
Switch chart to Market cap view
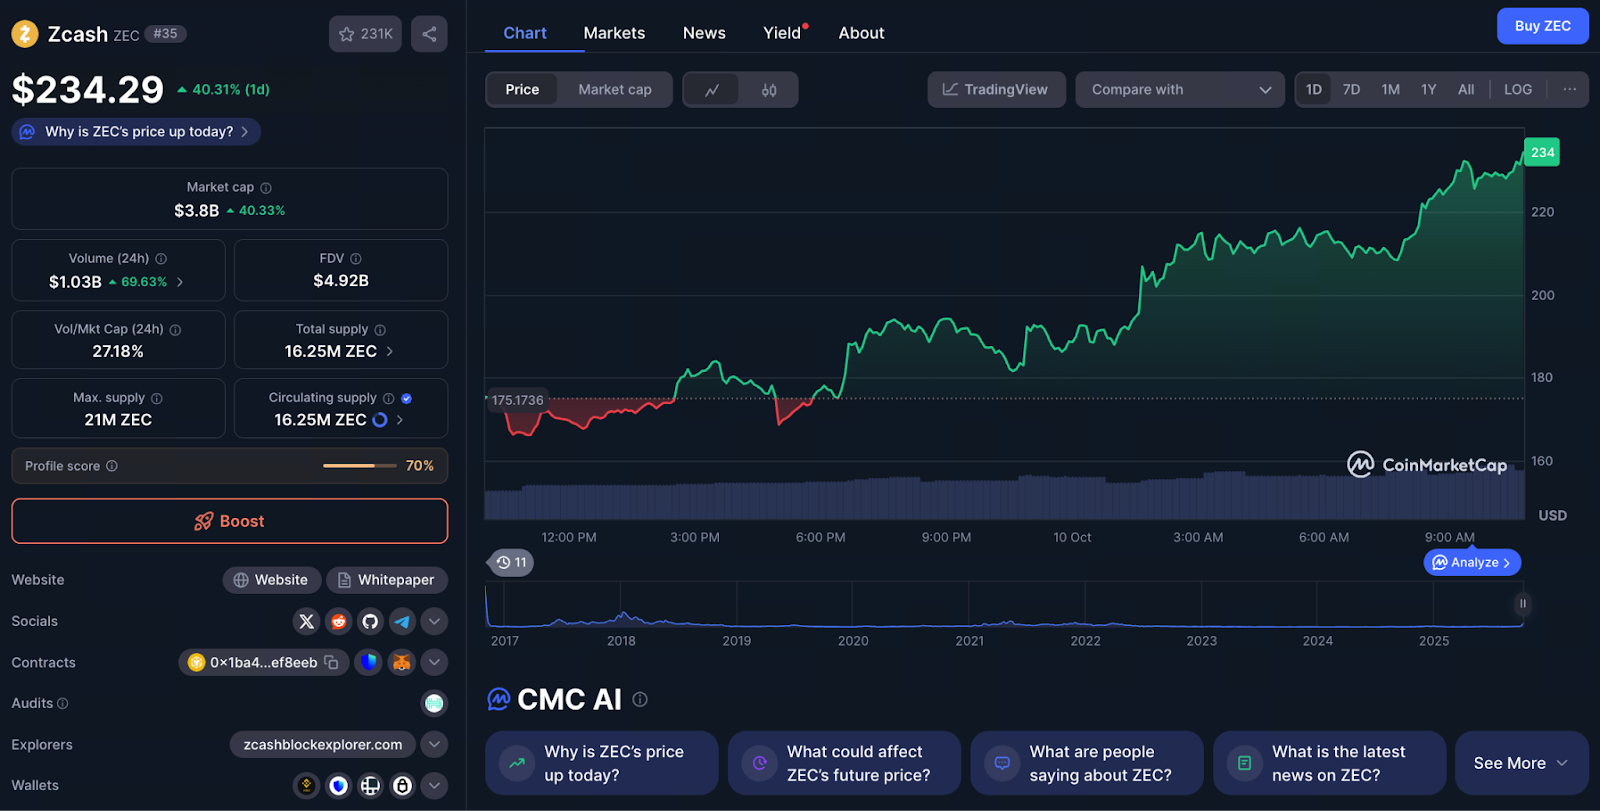coord(615,90)
